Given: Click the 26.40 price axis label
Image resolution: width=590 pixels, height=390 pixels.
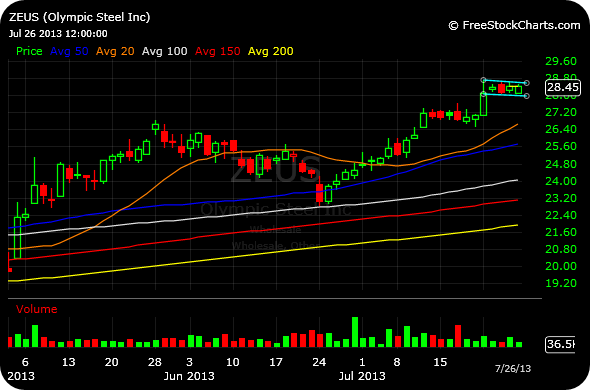Looking at the screenshot, I should coord(561,129).
